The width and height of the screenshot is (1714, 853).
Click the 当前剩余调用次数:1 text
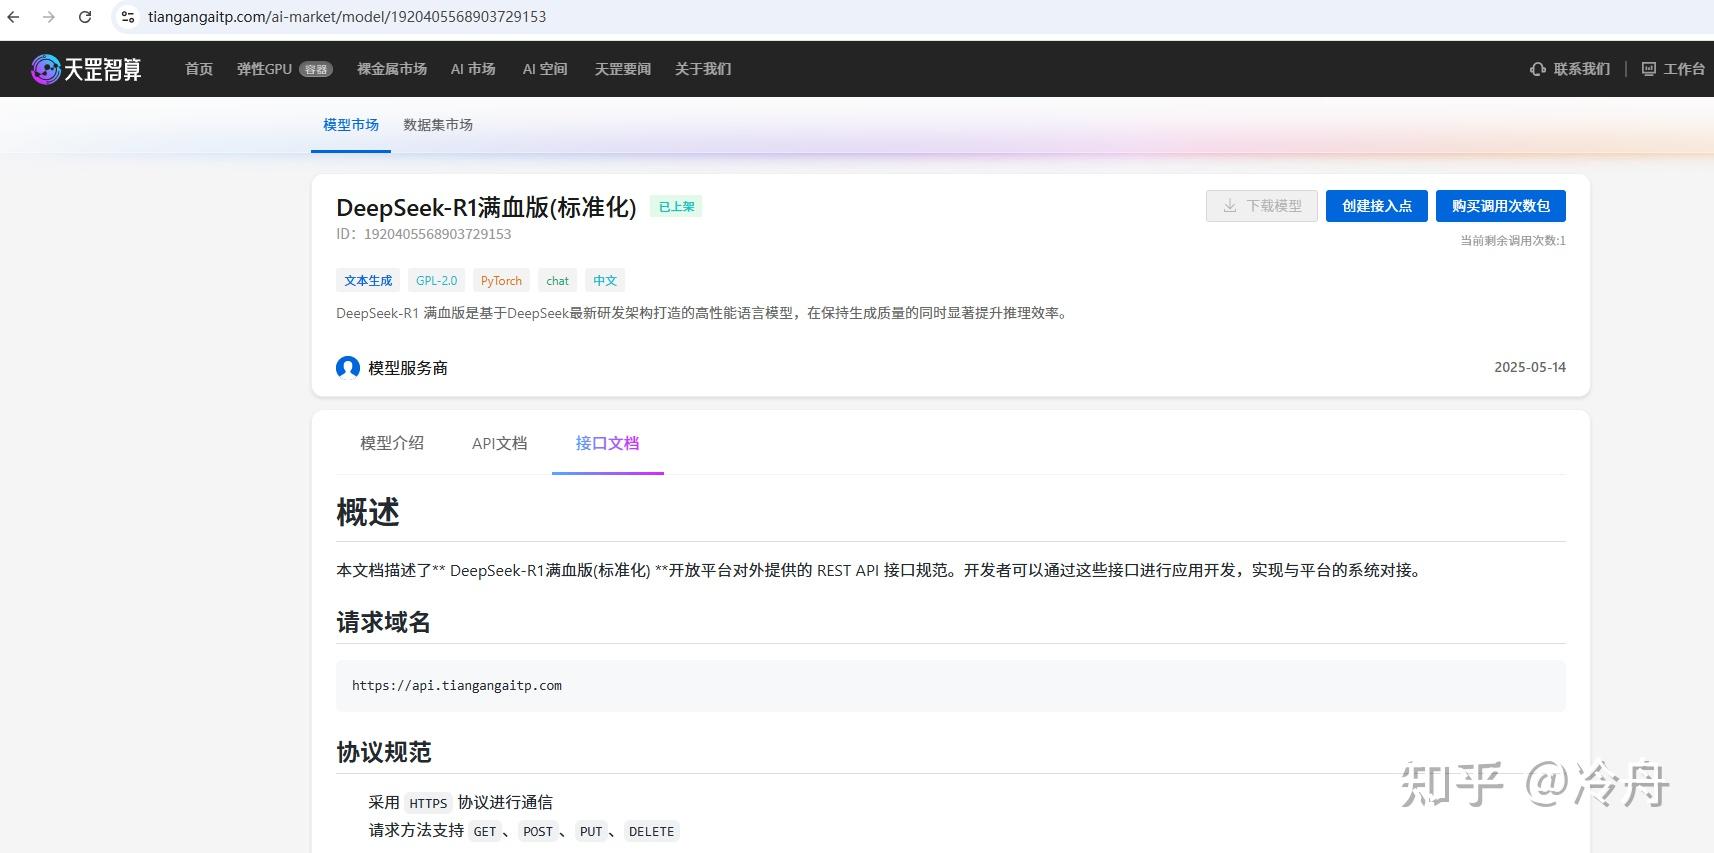pos(1513,241)
